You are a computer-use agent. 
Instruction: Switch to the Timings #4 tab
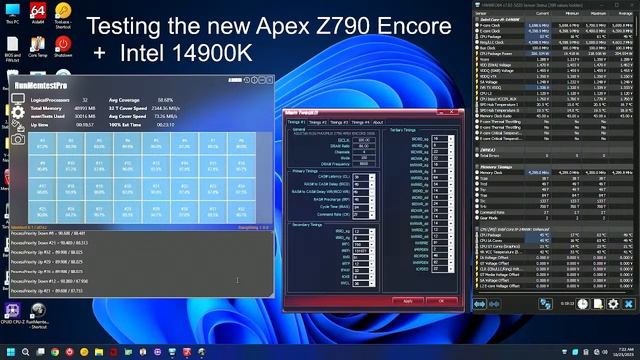(x=360, y=122)
